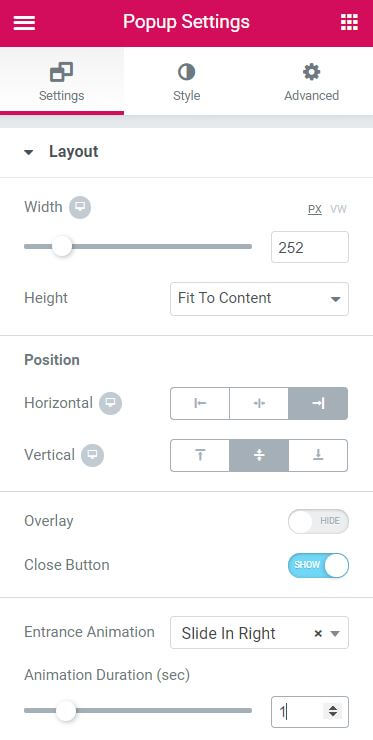Screen dimensions: 373x740
Task: Align popup vertically to the top
Action: (200, 455)
